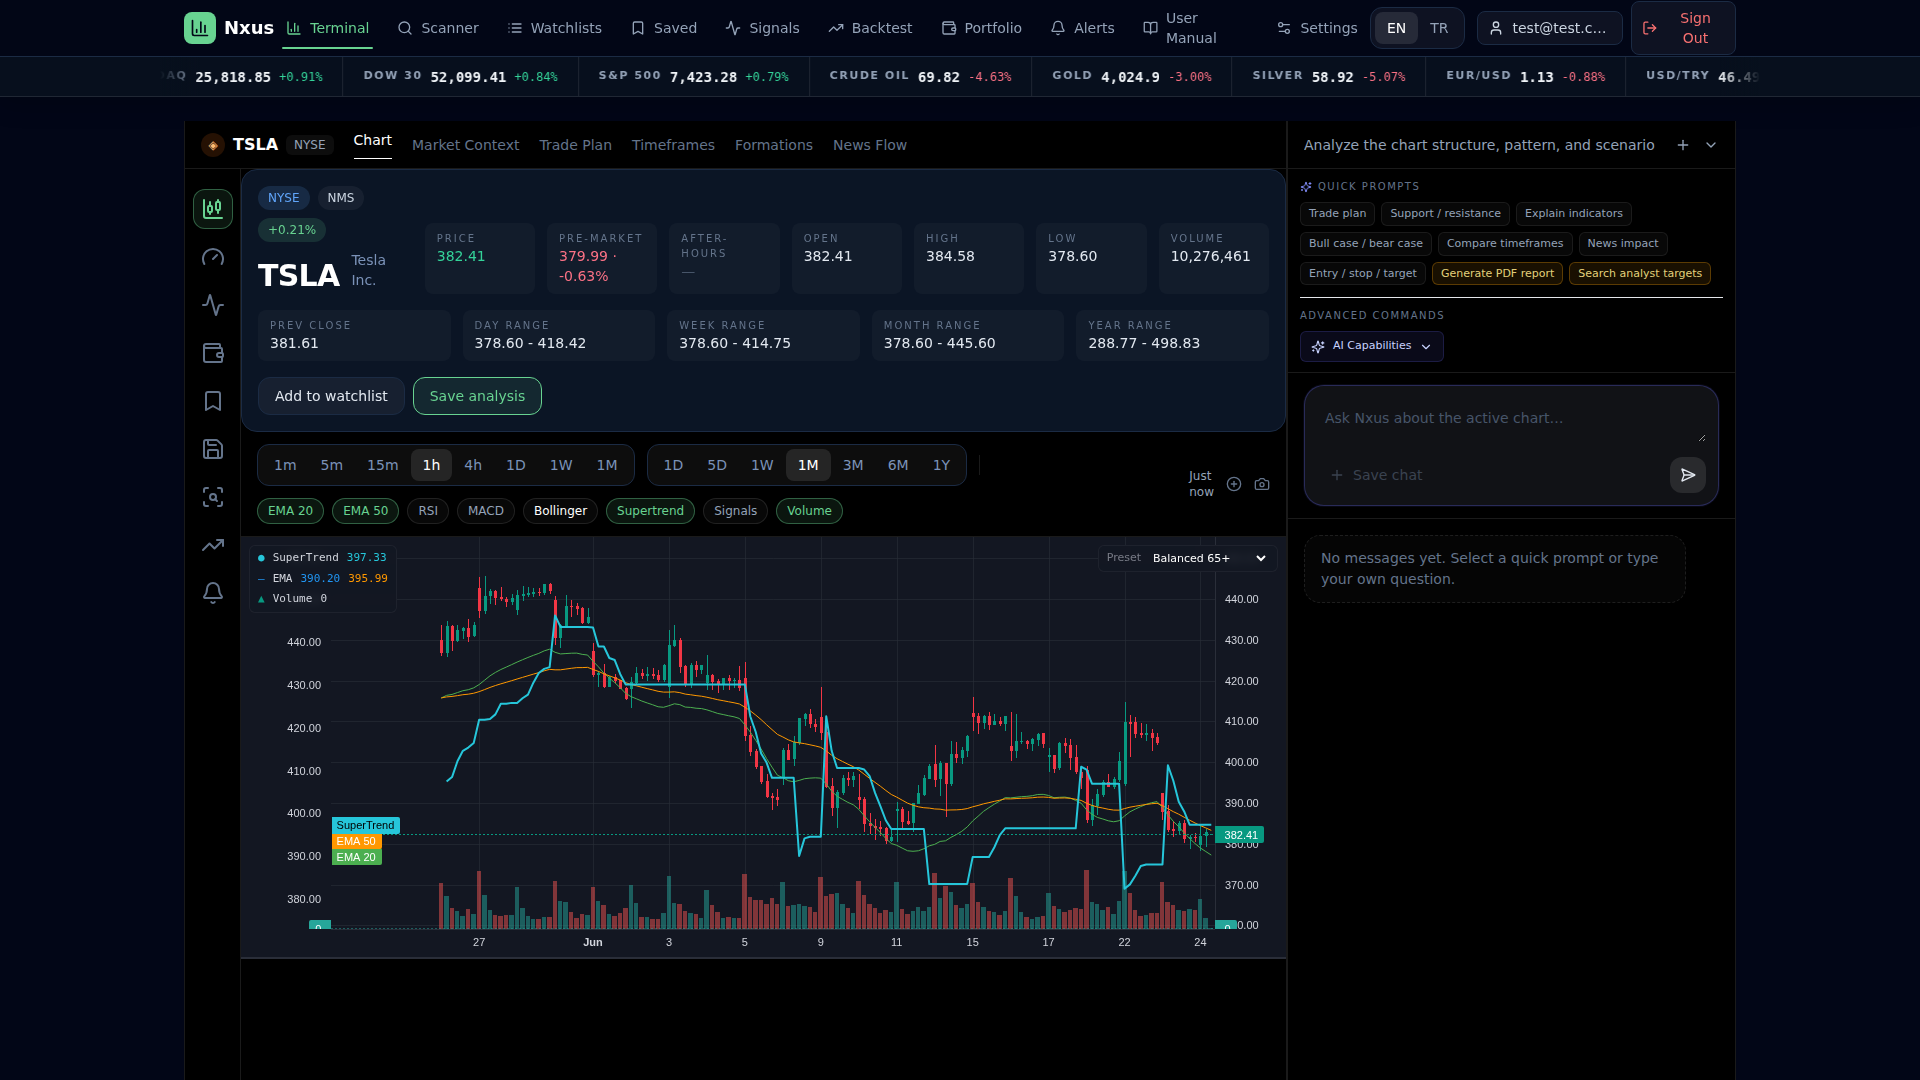The image size is (1920, 1080).
Task: Click the Support / resistance quick prompt
Action: point(1445,214)
